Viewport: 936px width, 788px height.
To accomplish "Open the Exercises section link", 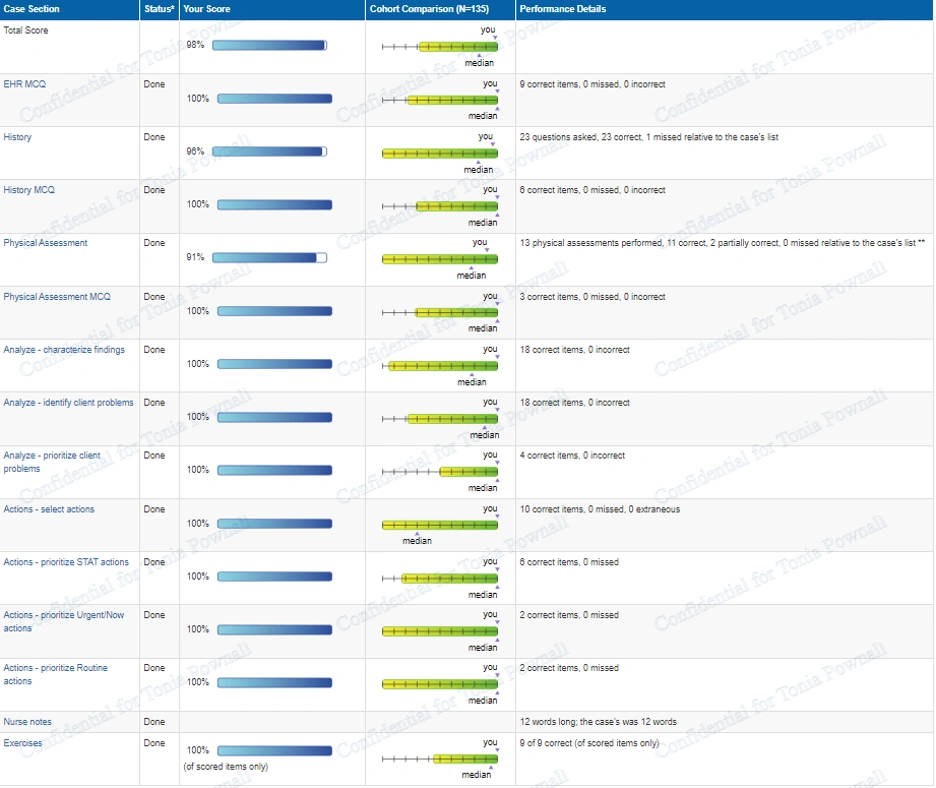I will click(x=23, y=744).
